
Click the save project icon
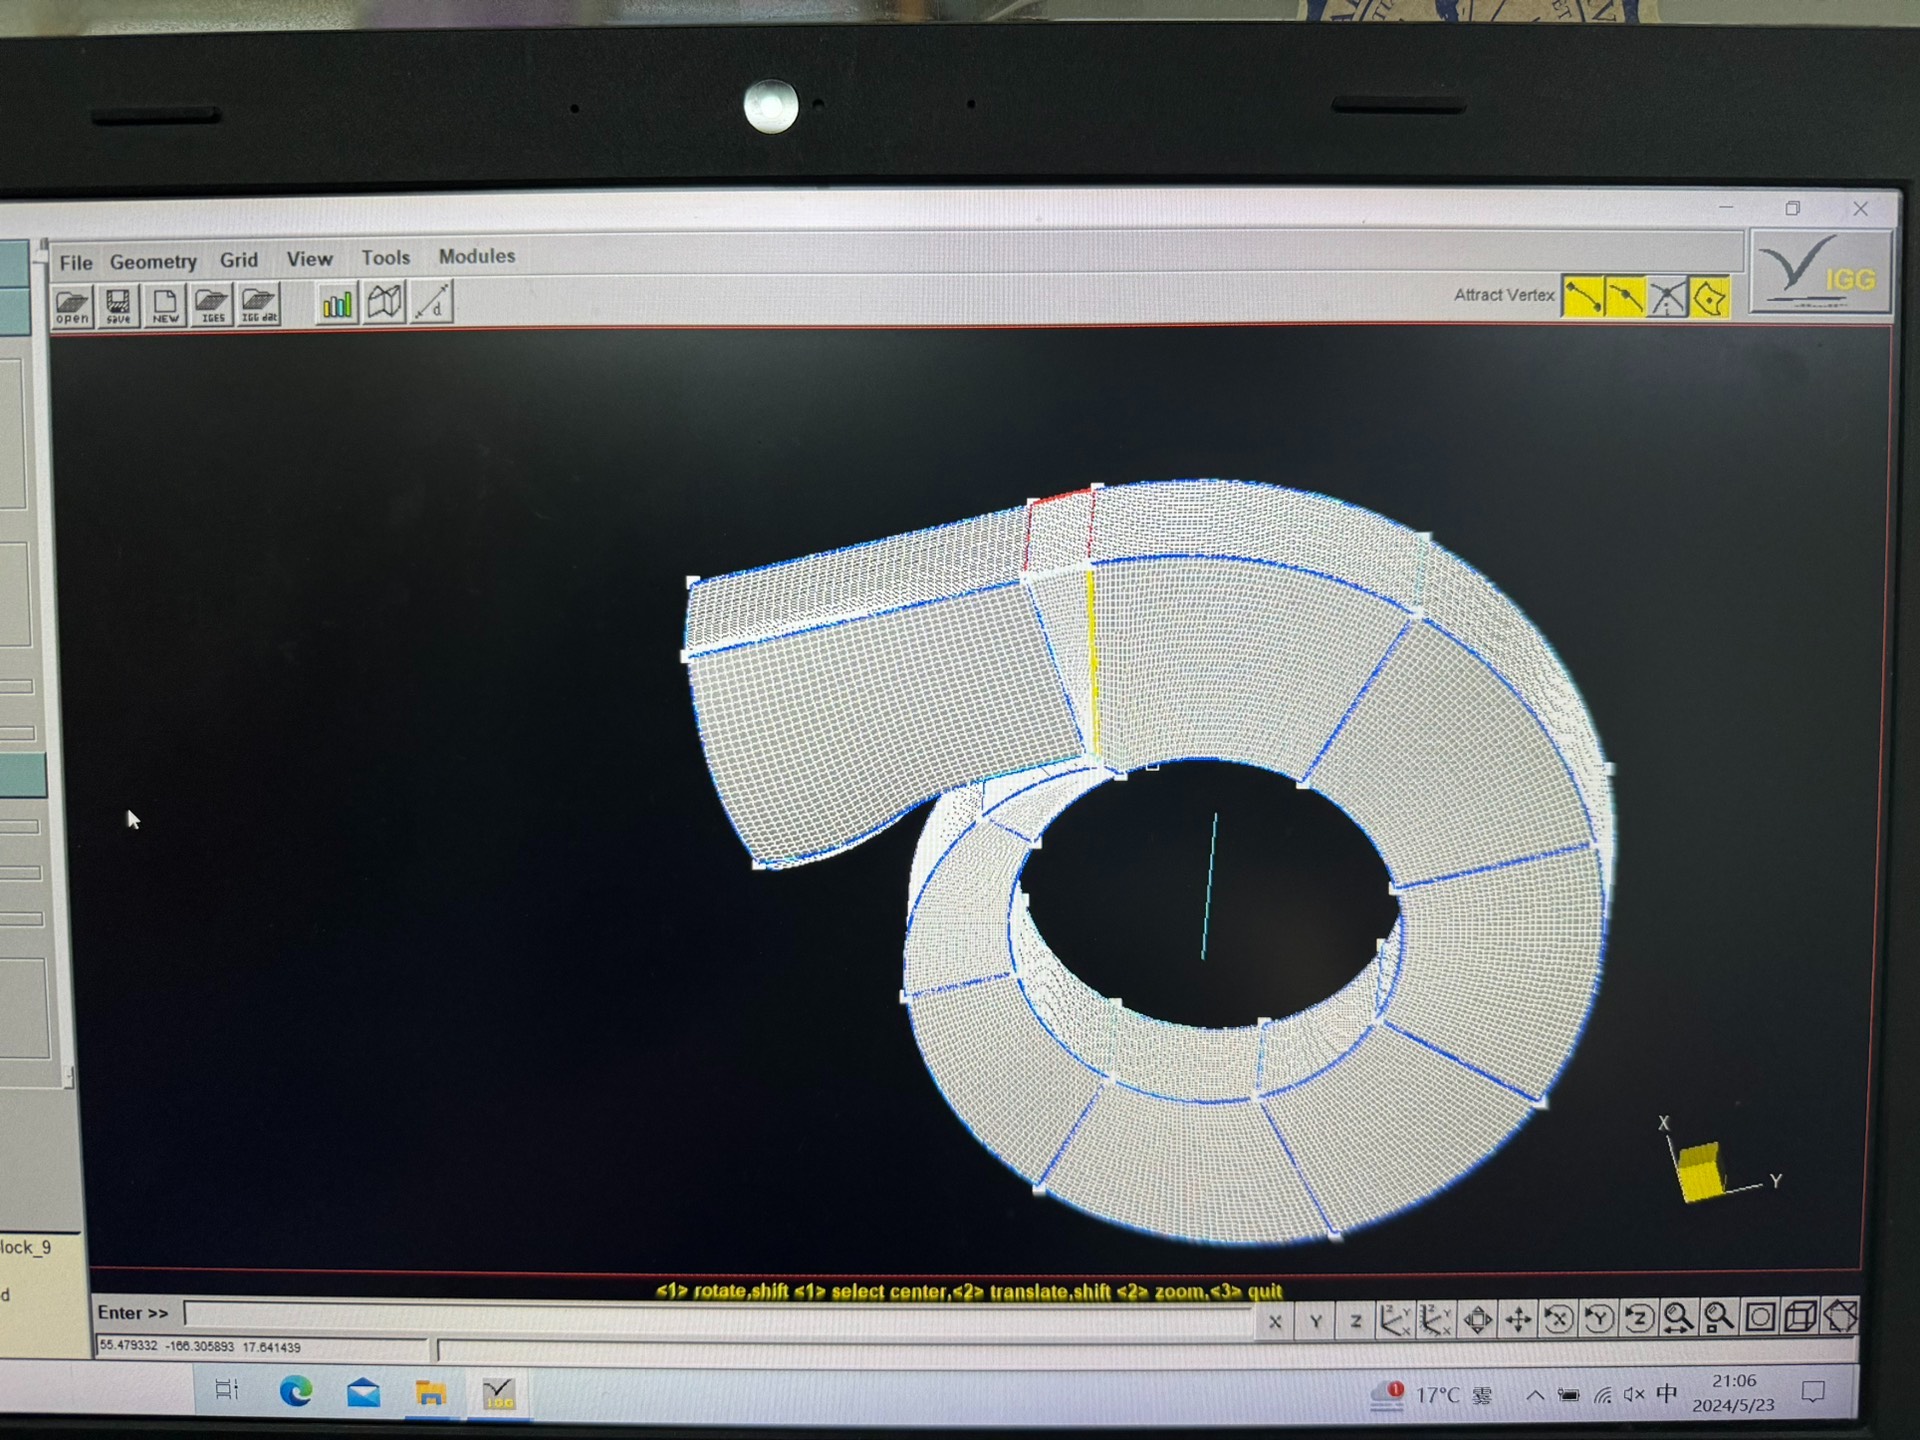pos(118,305)
